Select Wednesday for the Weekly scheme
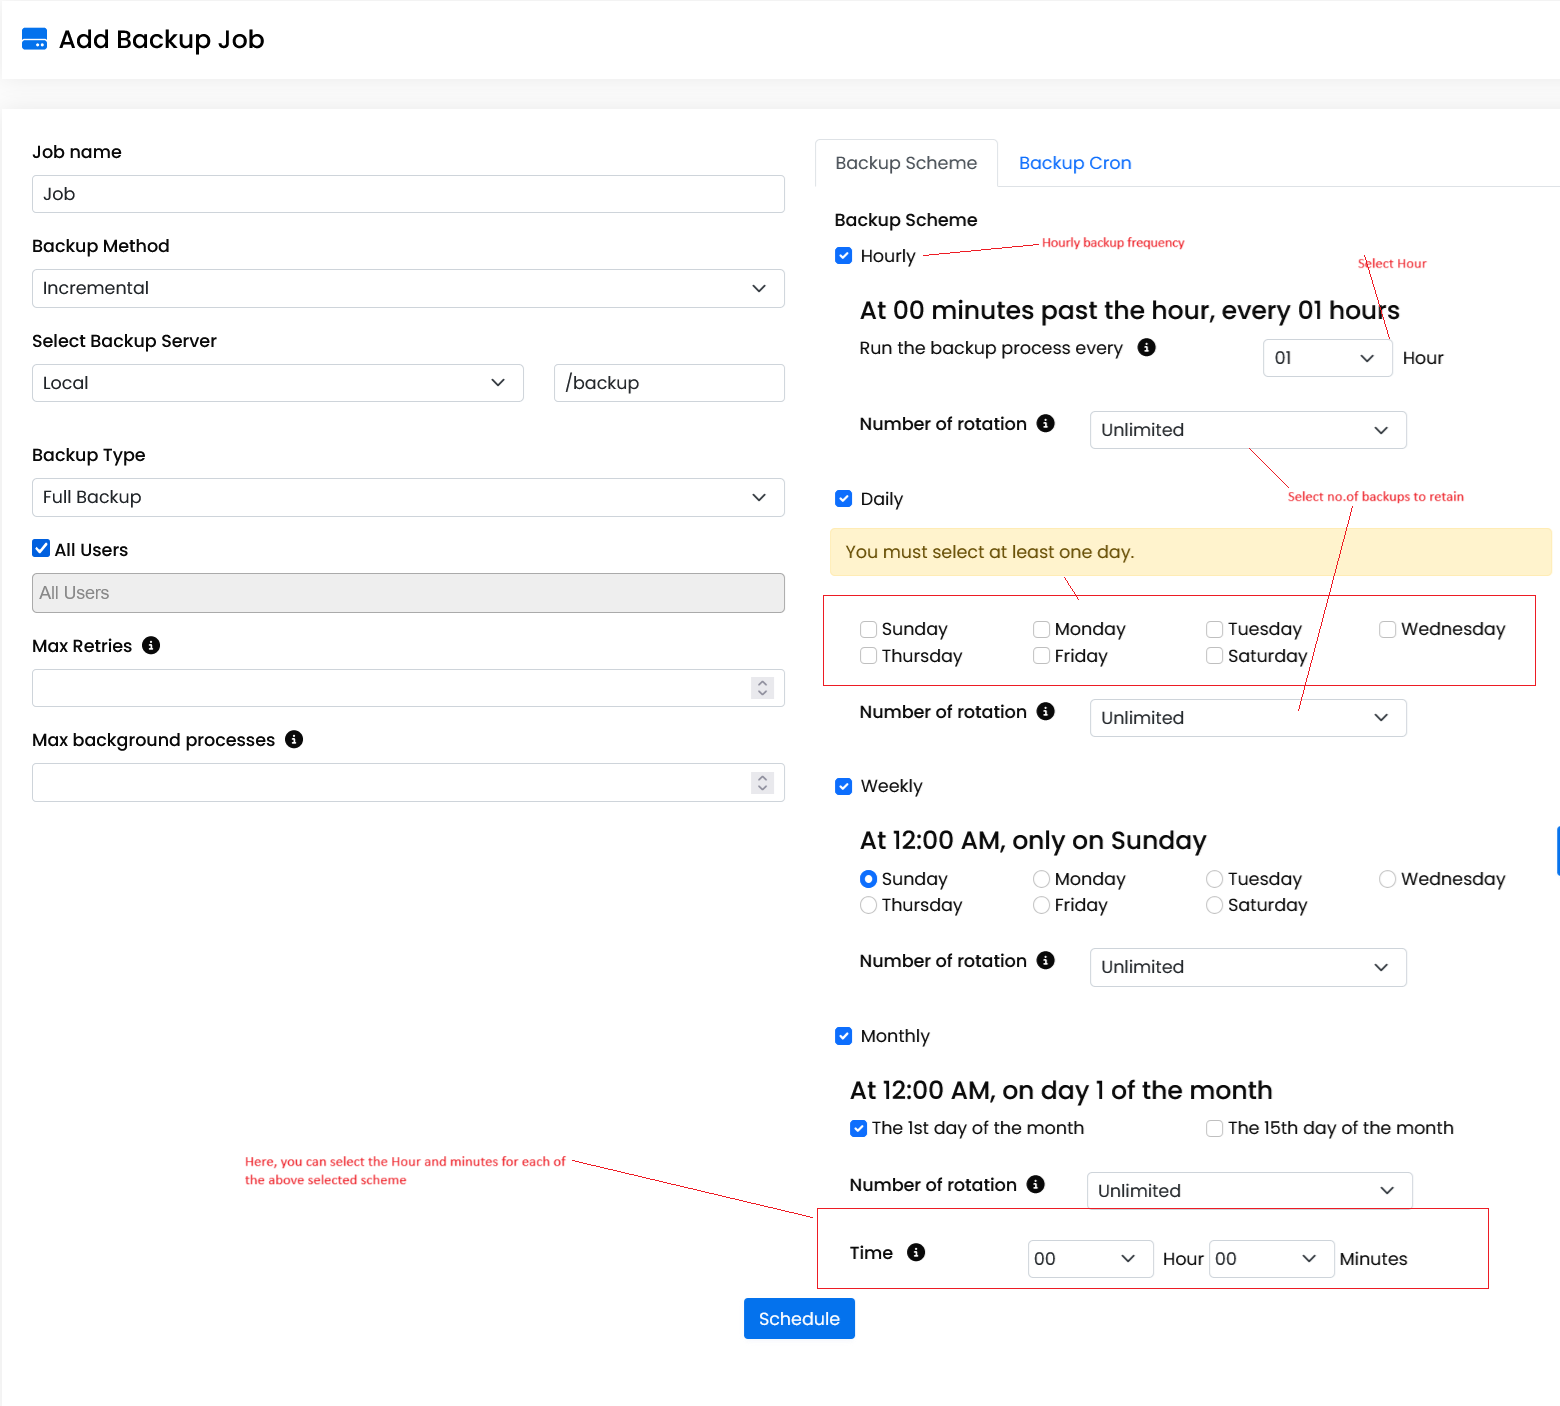This screenshot has height=1406, width=1560. (1387, 879)
